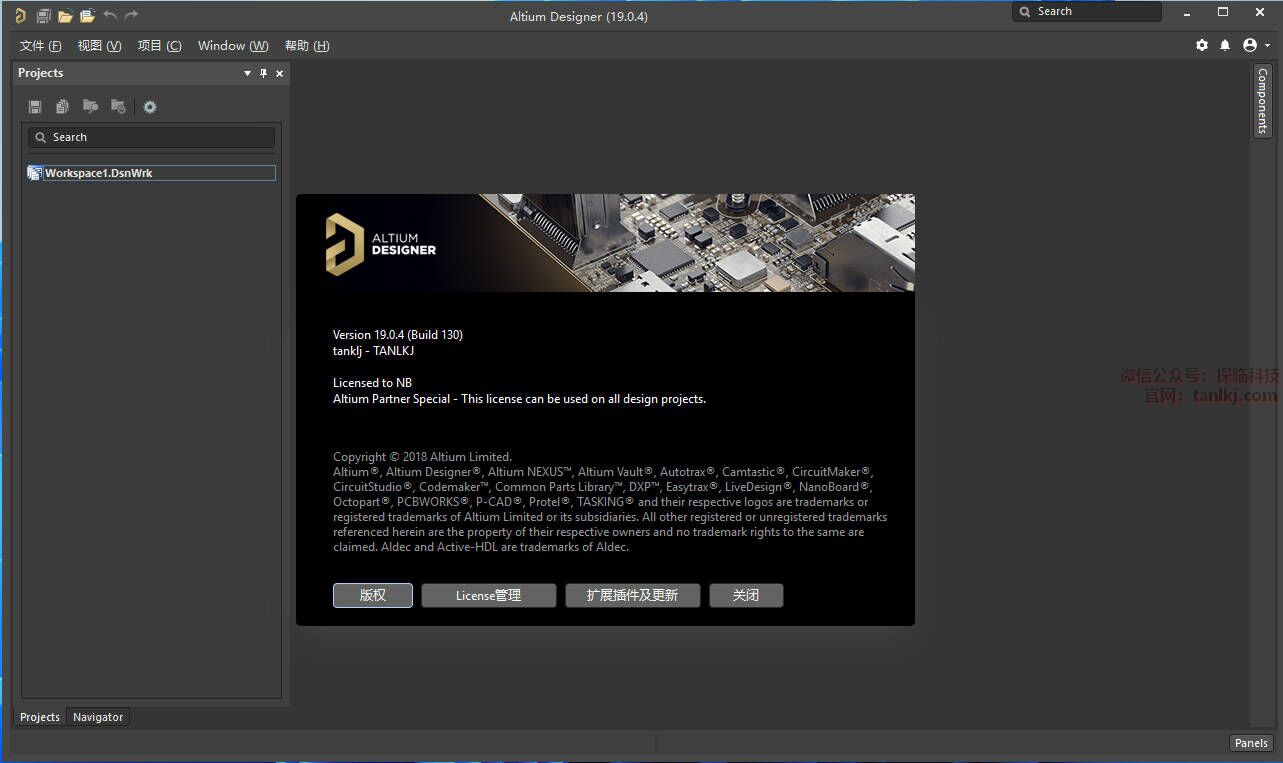Click the user account avatar icon

1250,45
